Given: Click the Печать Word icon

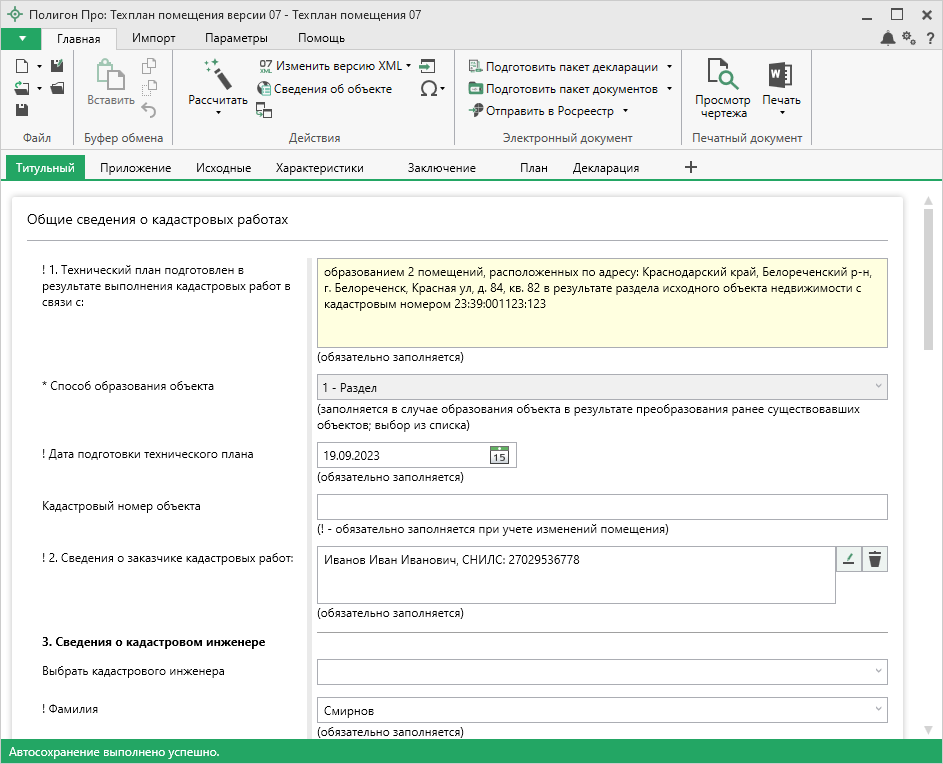Looking at the screenshot, I should pos(781,76).
